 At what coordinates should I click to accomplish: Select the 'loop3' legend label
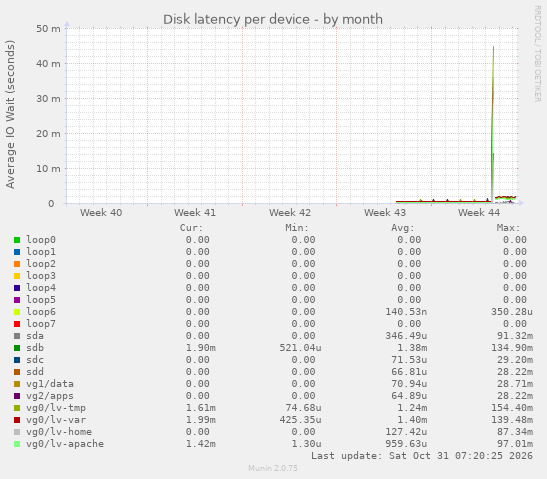coord(41,276)
